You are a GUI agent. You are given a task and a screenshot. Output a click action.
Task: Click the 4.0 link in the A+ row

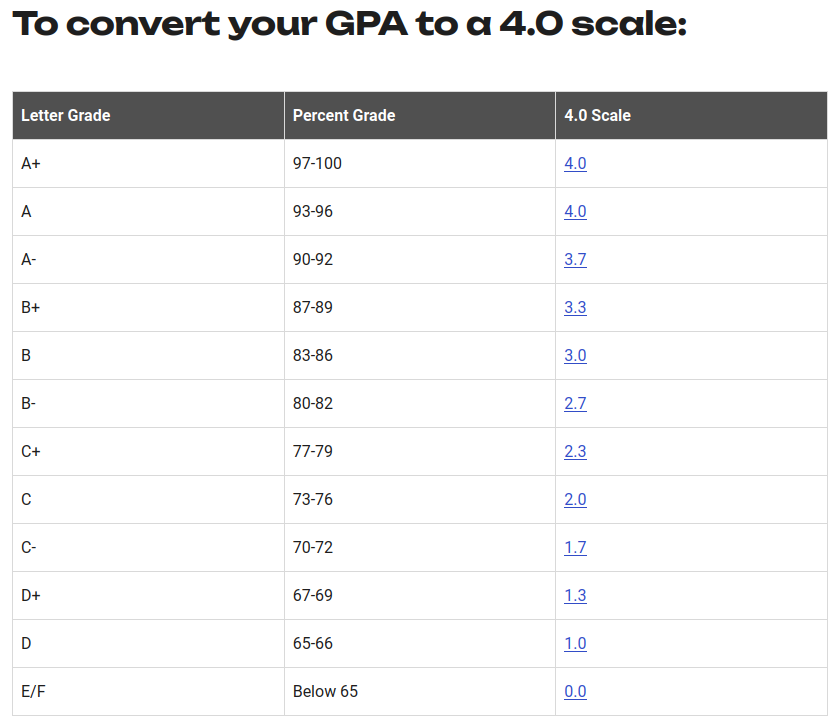(575, 164)
